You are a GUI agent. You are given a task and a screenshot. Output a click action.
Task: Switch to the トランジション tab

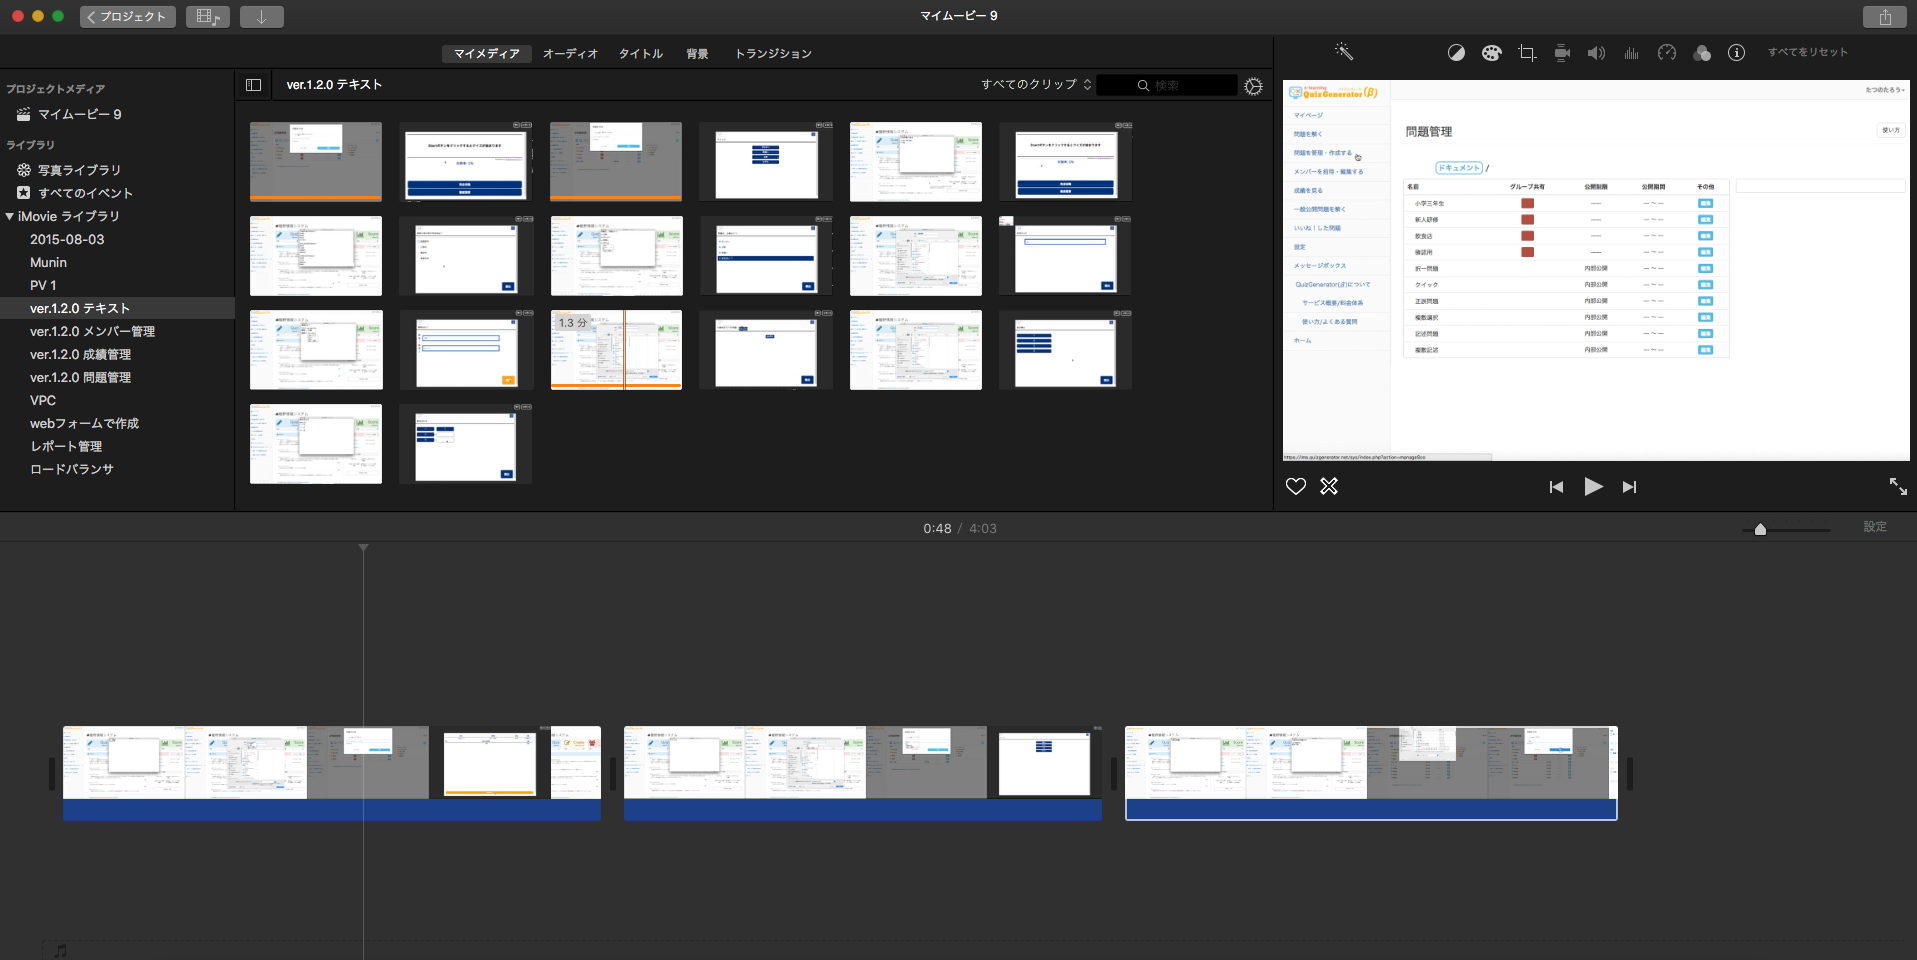coord(773,54)
